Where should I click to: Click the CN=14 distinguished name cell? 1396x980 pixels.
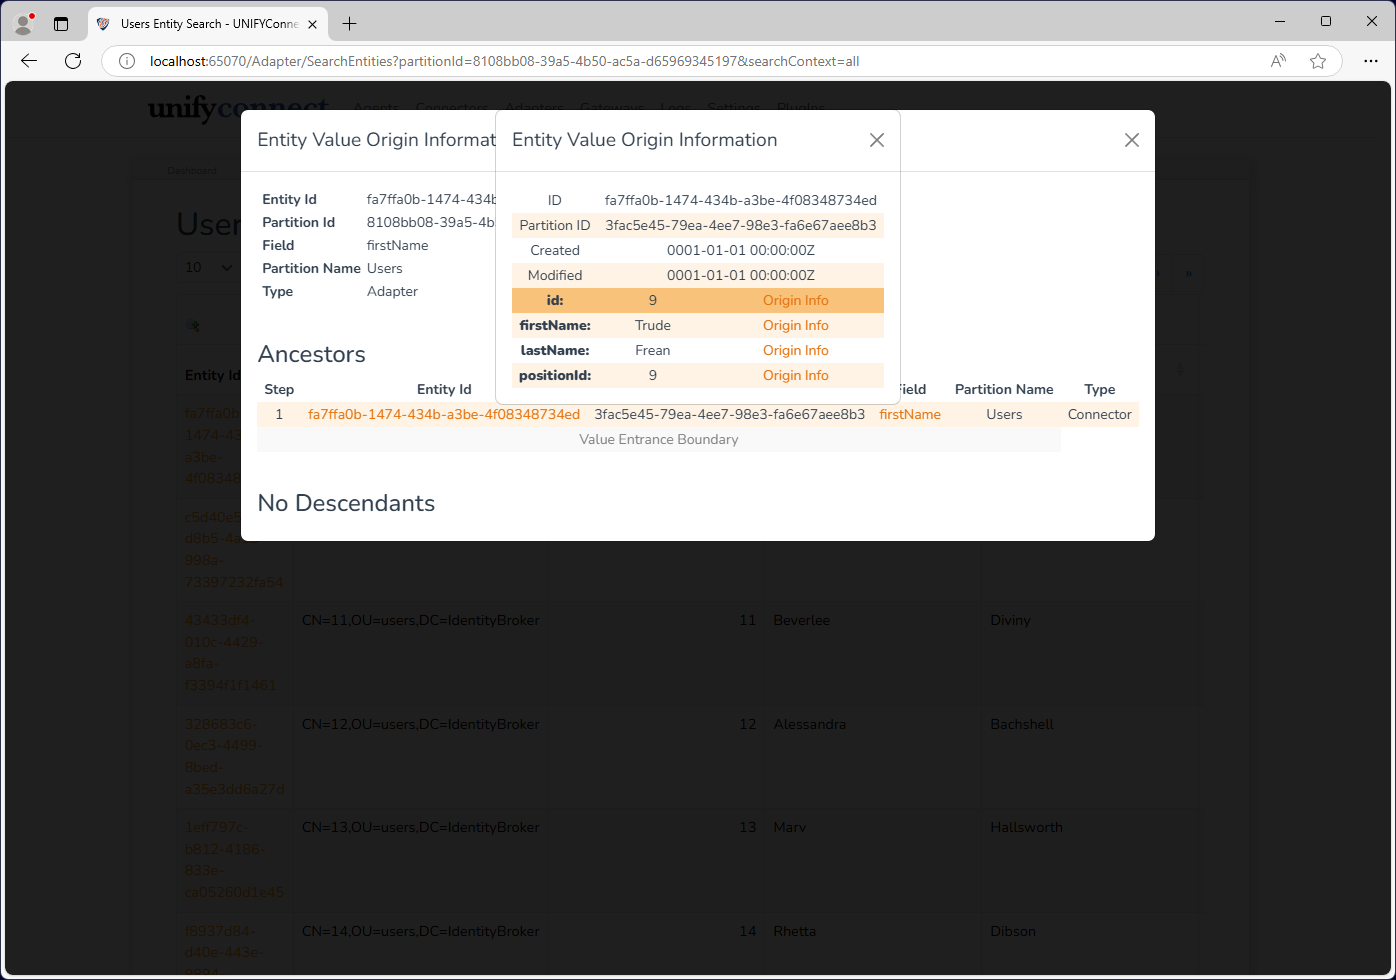click(x=421, y=931)
